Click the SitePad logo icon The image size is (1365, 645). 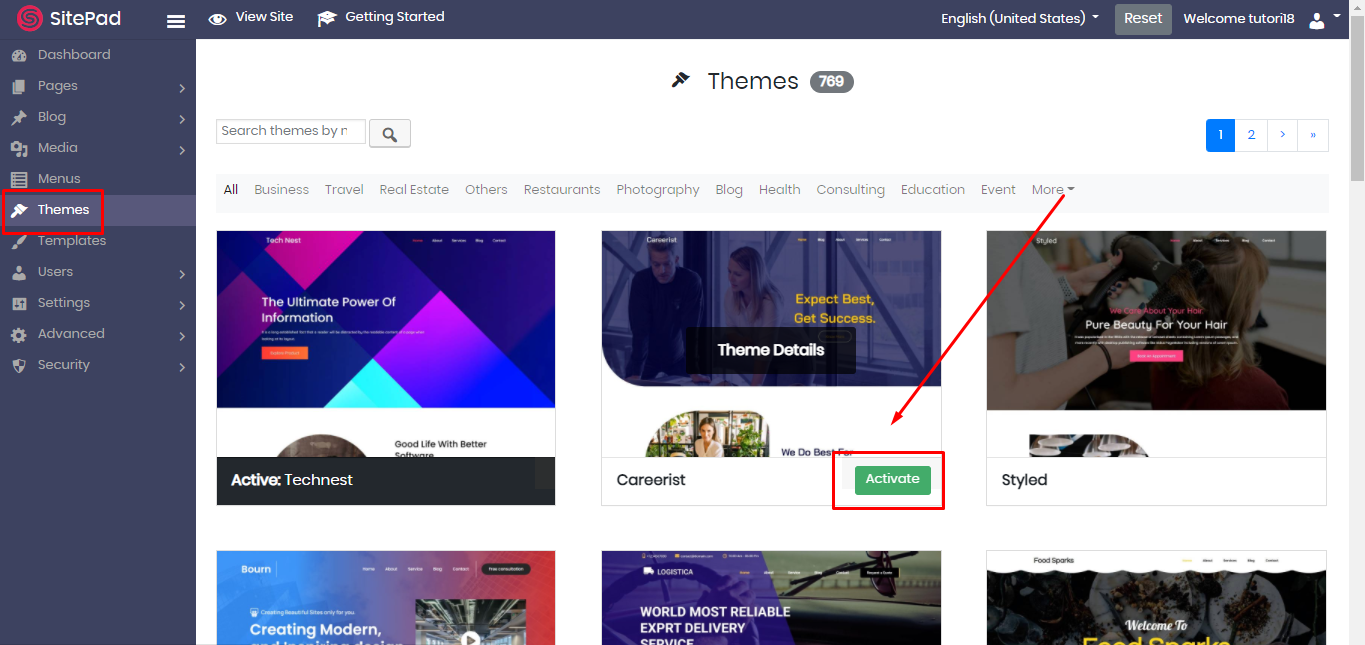[30, 18]
